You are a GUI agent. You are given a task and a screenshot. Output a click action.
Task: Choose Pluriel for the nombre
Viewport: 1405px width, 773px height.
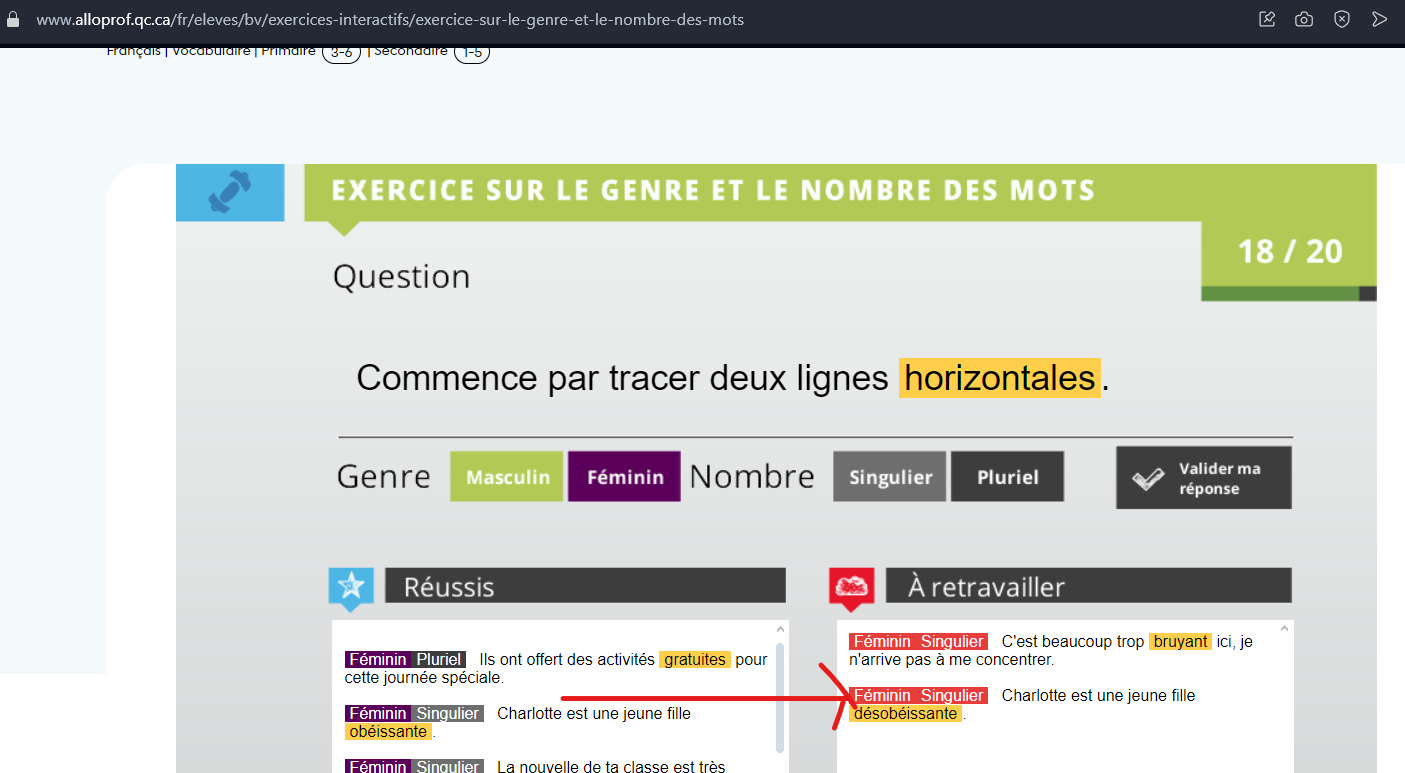pos(1007,477)
